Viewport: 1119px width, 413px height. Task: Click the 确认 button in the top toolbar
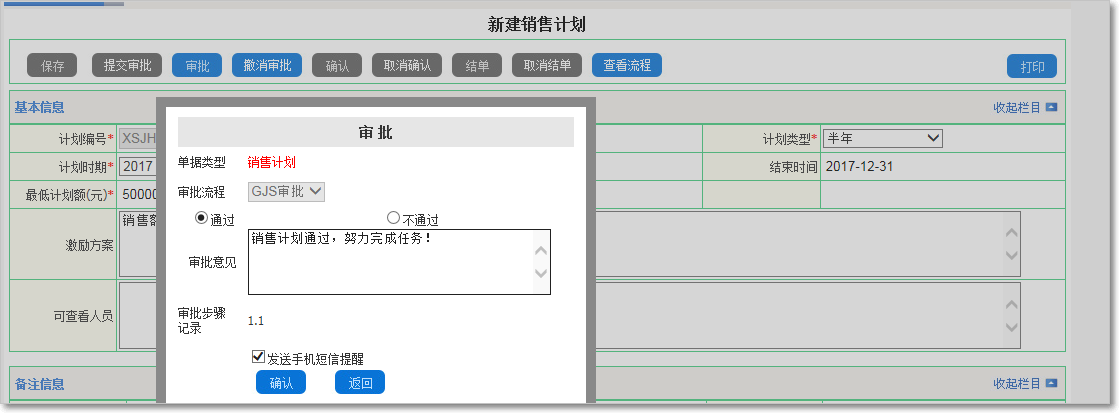click(x=337, y=66)
